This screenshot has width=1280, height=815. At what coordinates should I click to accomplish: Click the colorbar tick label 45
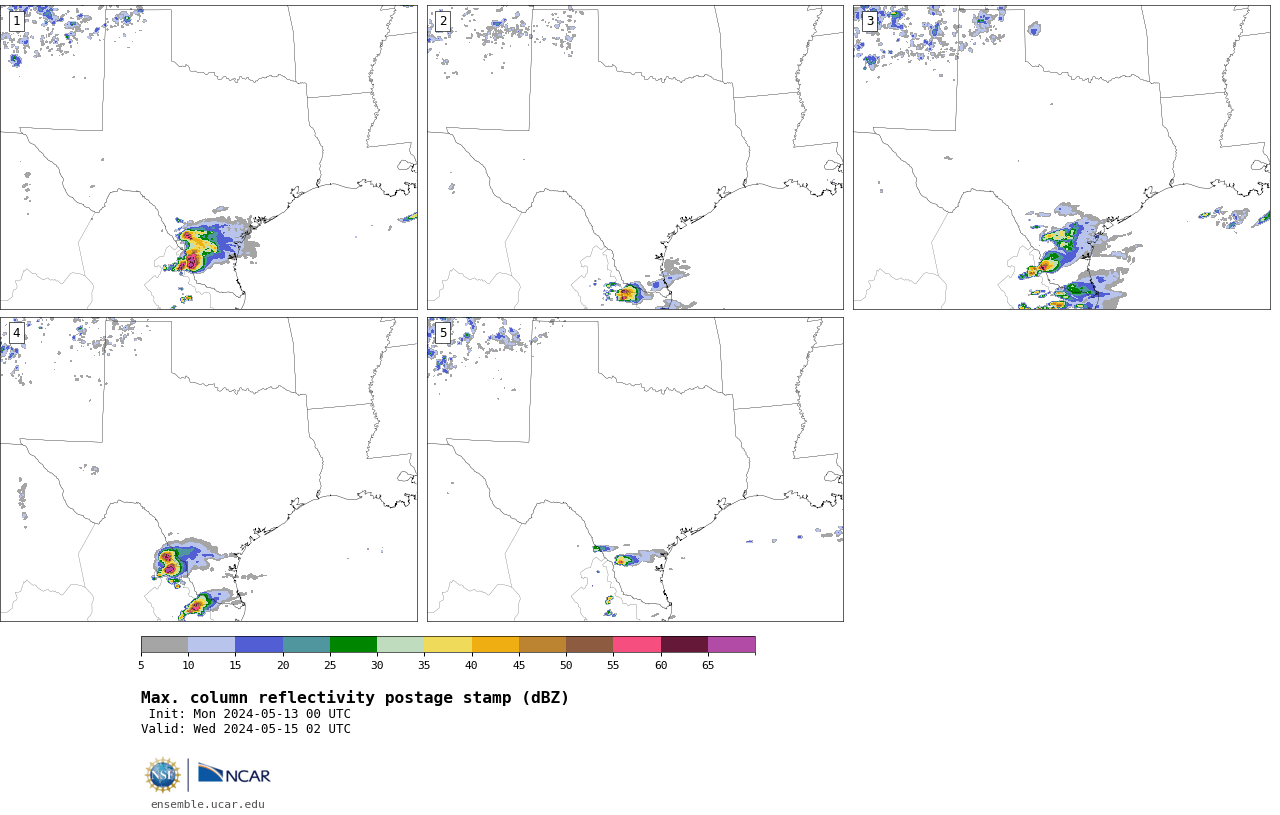519,665
